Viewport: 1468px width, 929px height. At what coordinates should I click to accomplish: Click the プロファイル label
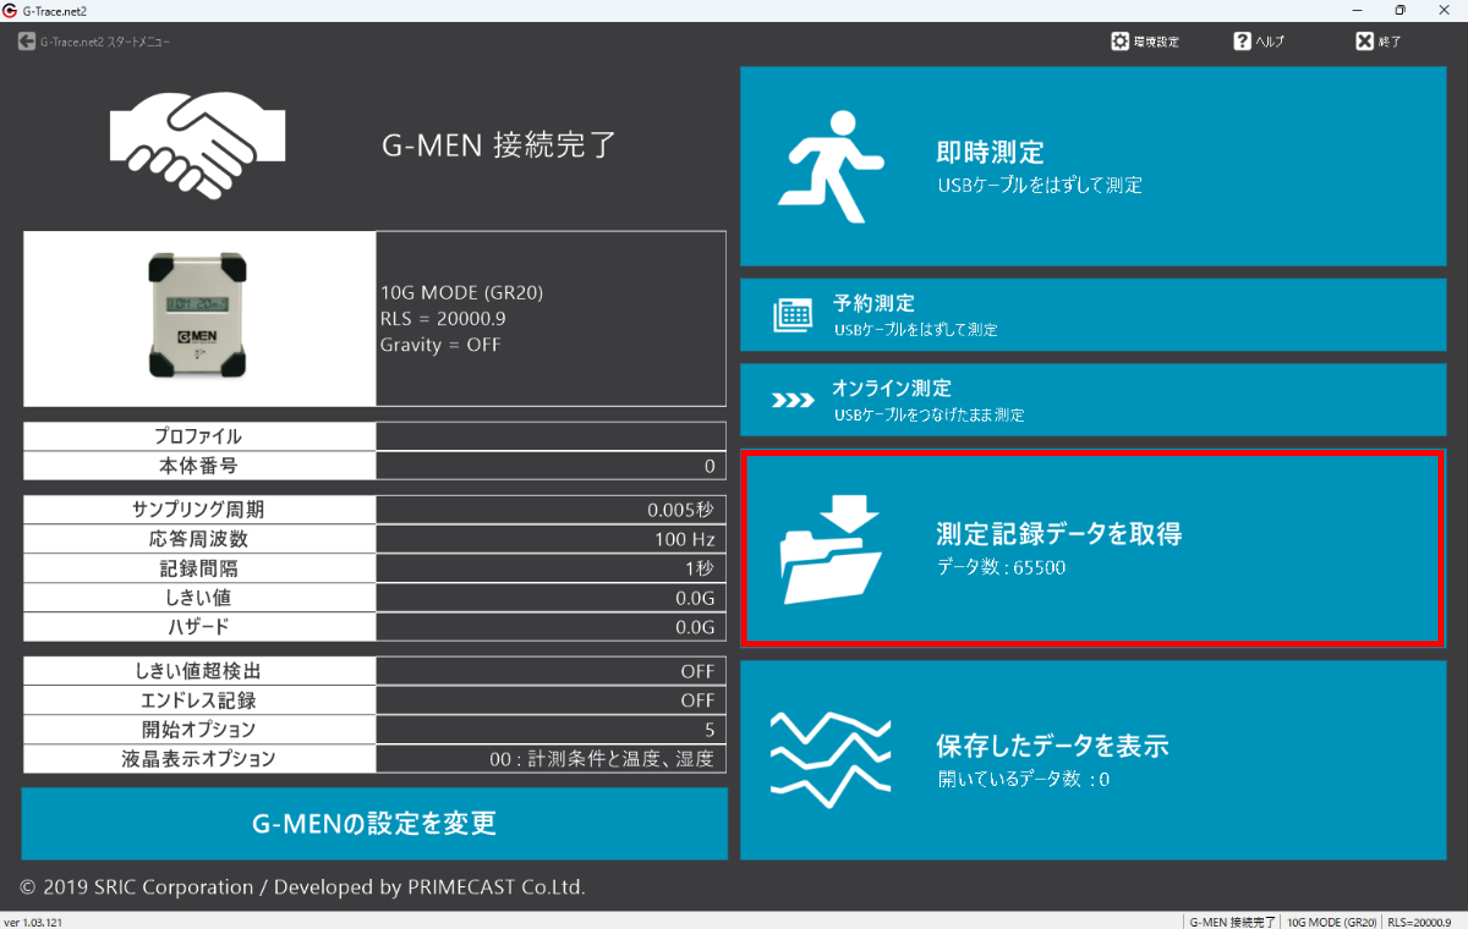199,436
